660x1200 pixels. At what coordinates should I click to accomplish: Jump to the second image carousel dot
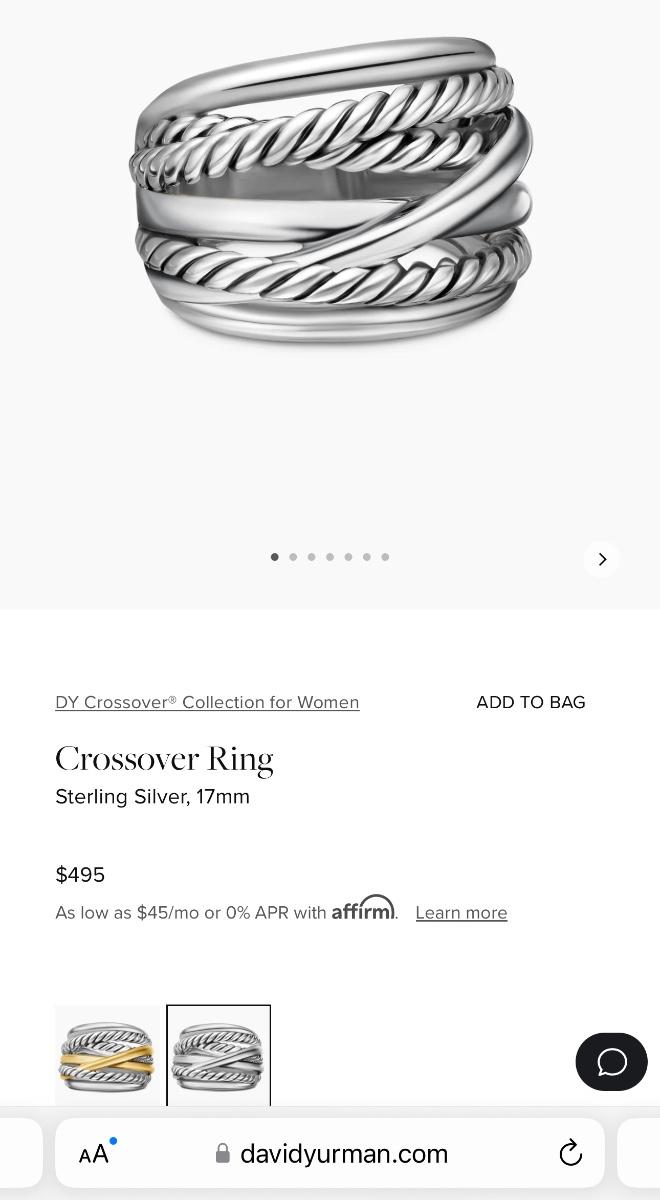(293, 557)
